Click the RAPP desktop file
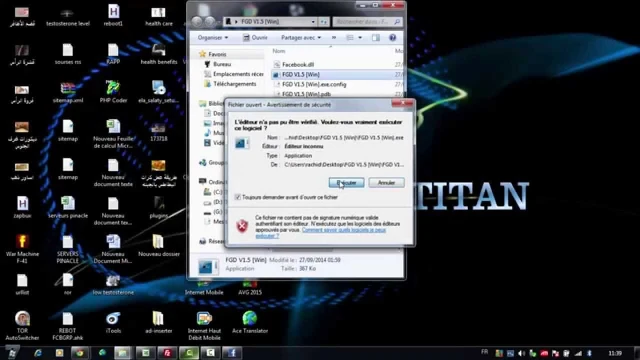This screenshot has width=640, height=360. 113,54
